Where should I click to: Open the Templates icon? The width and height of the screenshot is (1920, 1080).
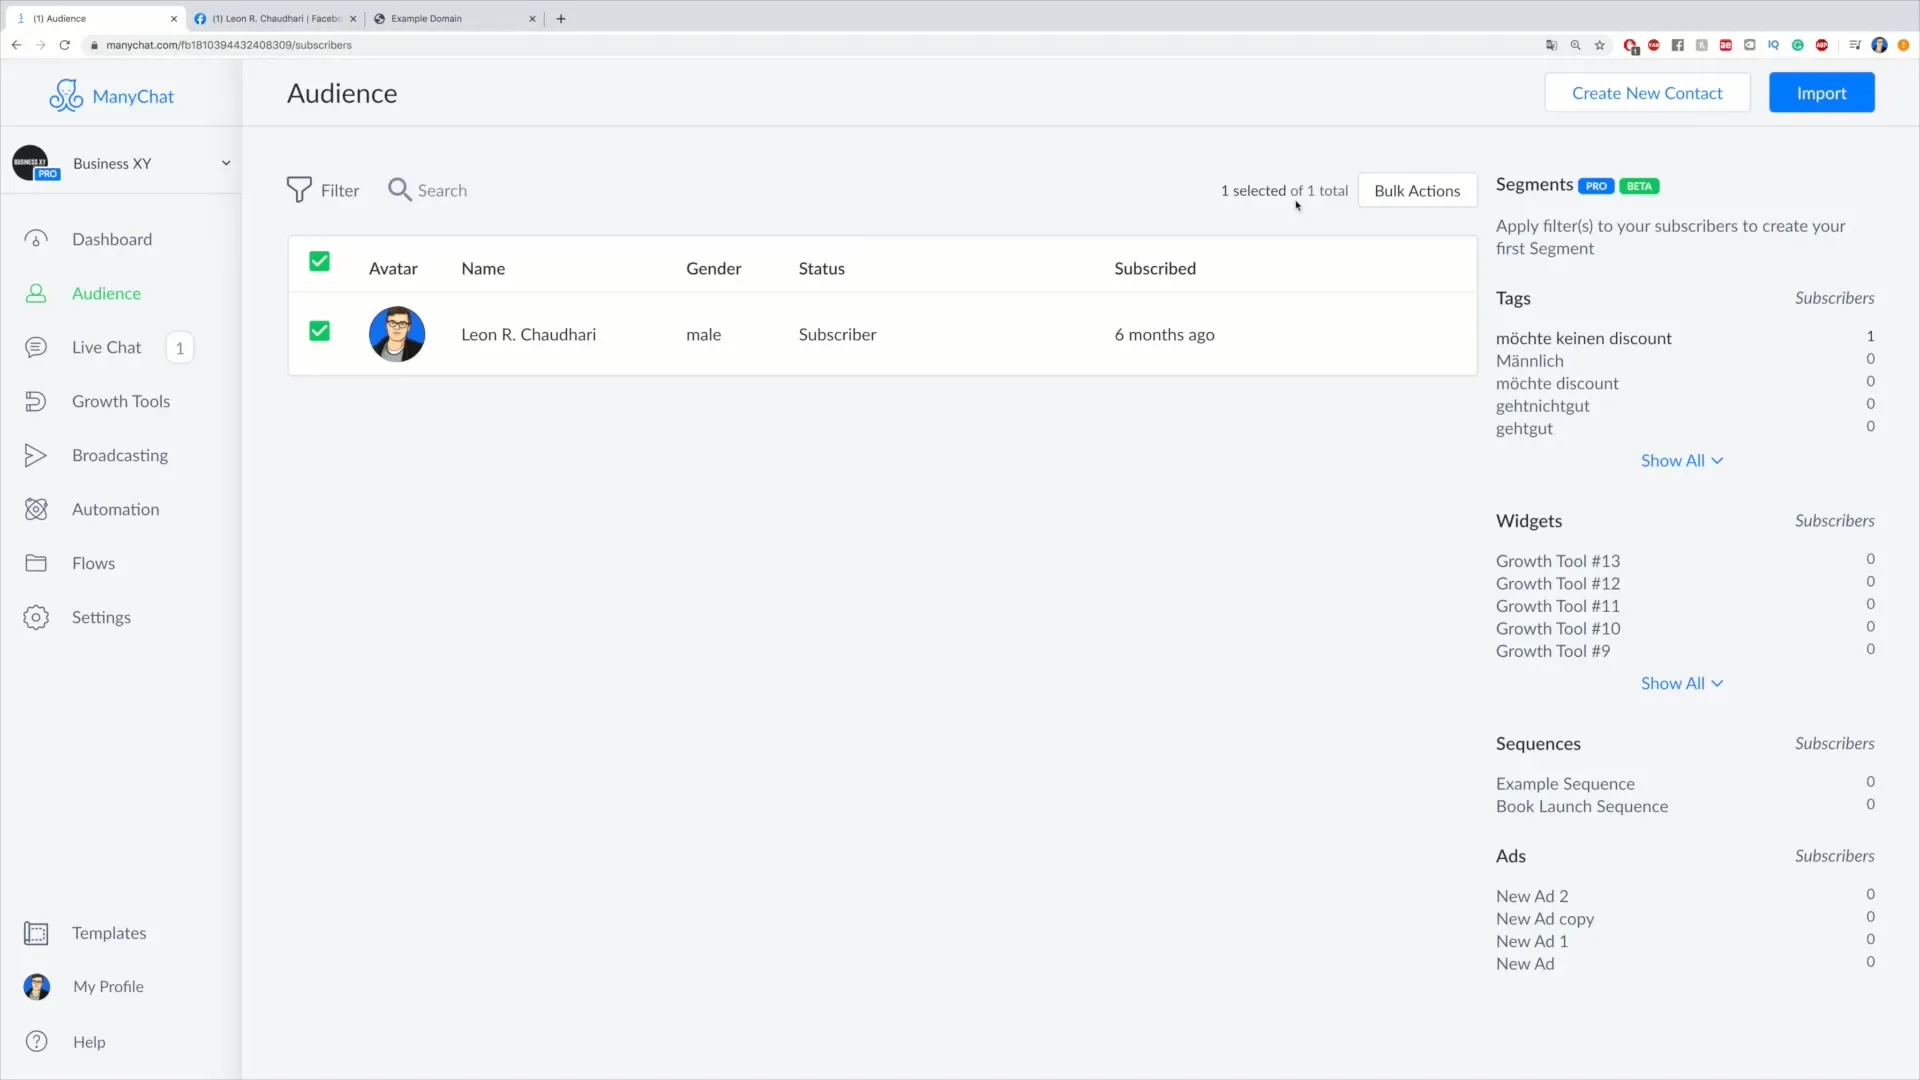[36, 933]
